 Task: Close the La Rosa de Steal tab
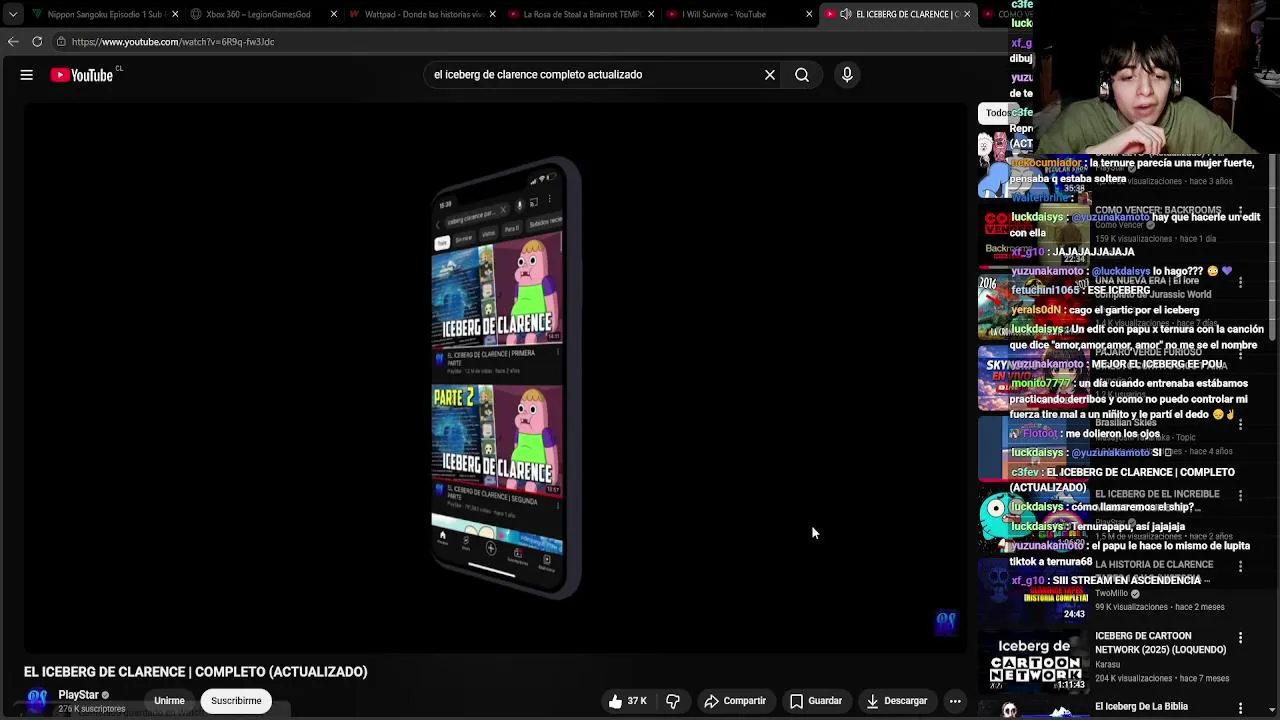(x=652, y=14)
